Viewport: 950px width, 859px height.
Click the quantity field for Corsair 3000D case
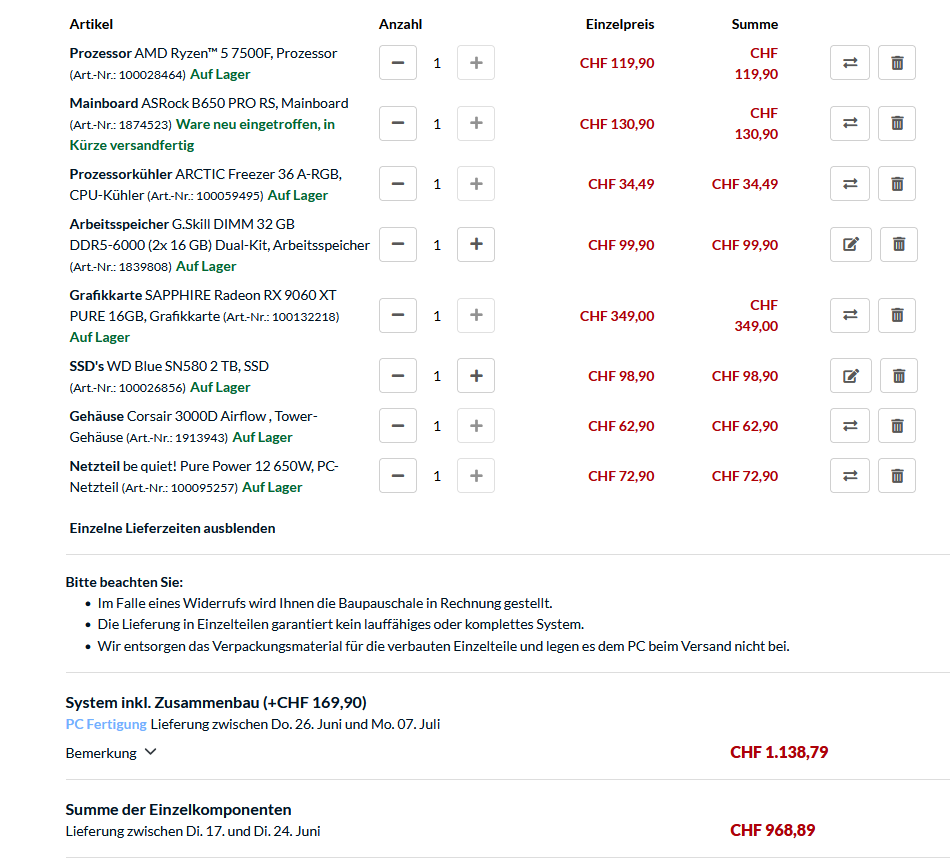(437, 426)
